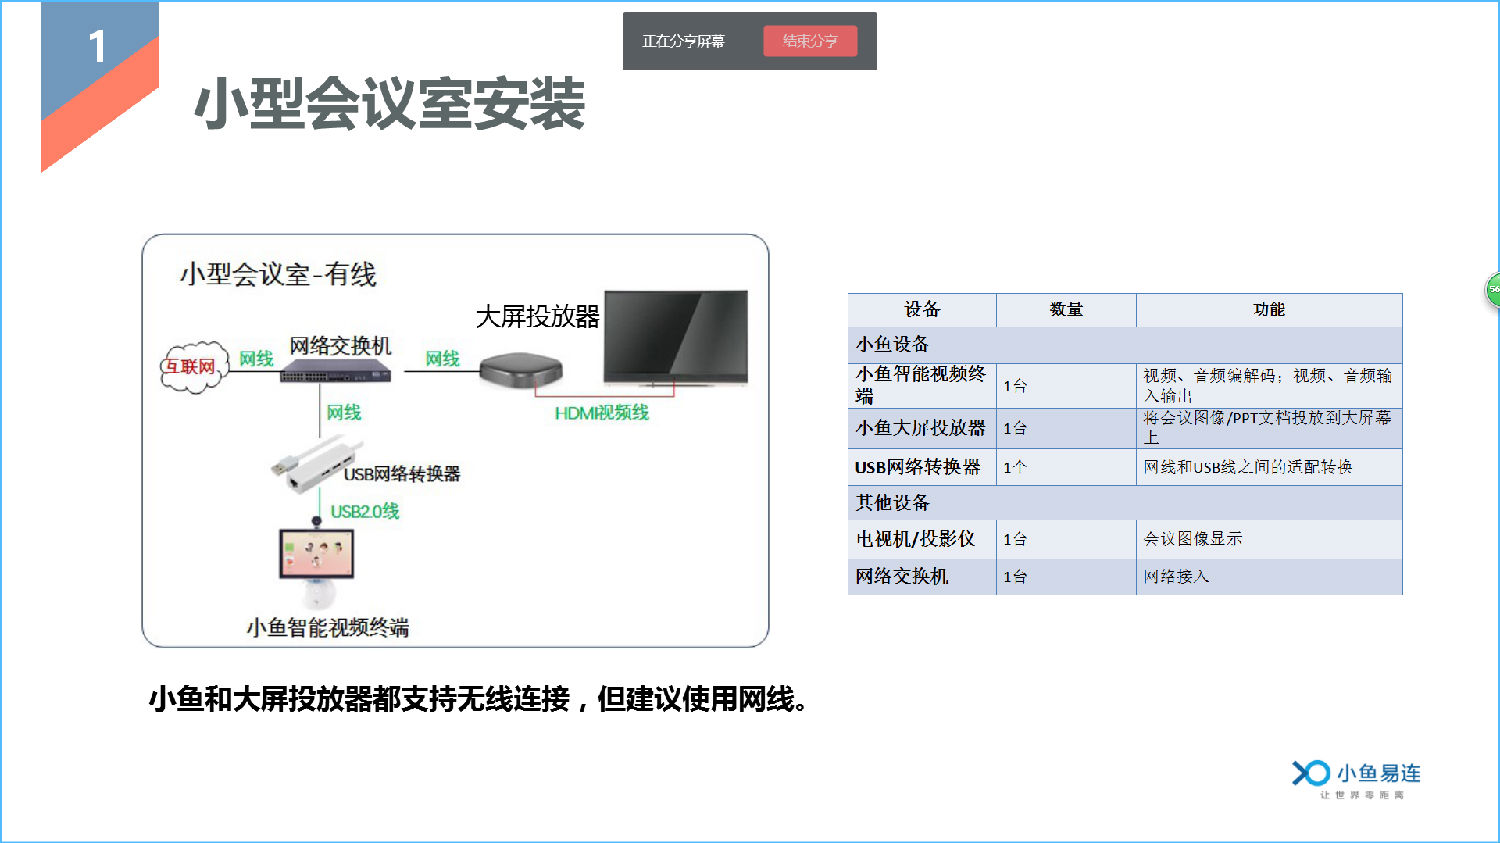The width and height of the screenshot is (1500, 843).
Task: Click the 功能 table header
Action: point(1269,310)
